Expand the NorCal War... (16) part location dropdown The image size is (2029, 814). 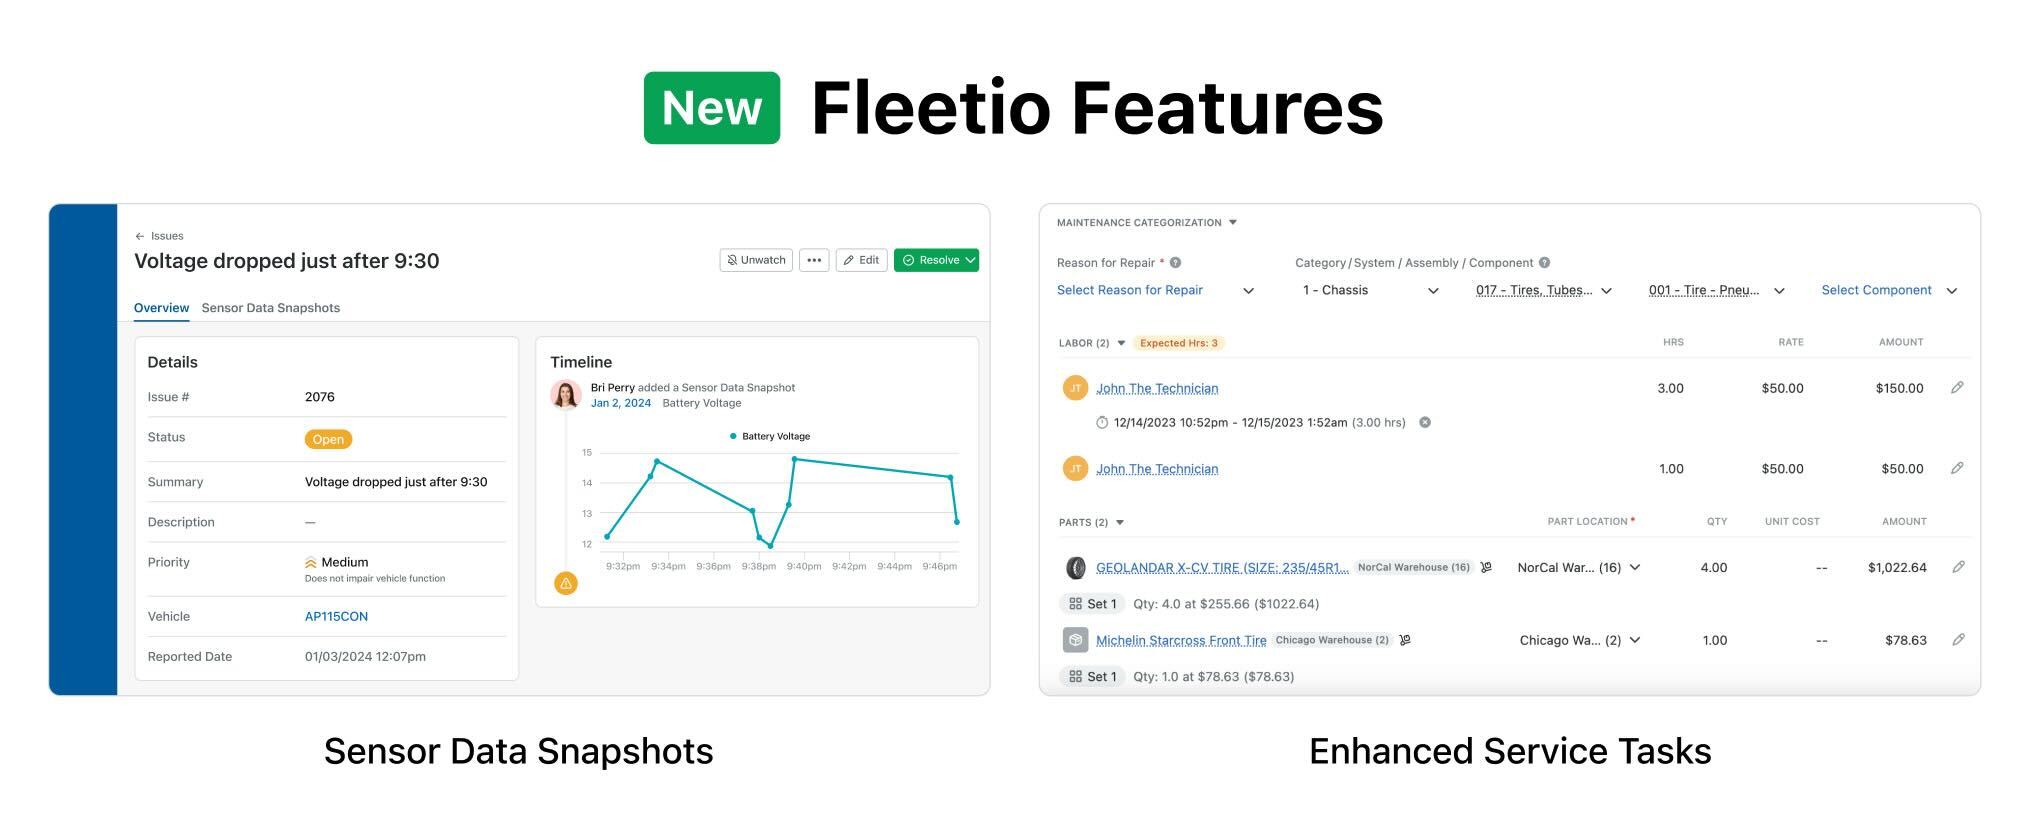pyautogui.click(x=1579, y=567)
